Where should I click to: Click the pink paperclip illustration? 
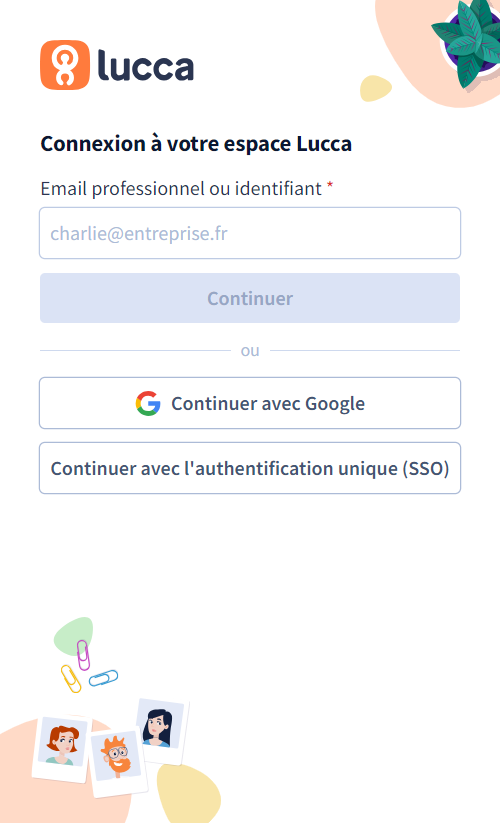coord(83,655)
